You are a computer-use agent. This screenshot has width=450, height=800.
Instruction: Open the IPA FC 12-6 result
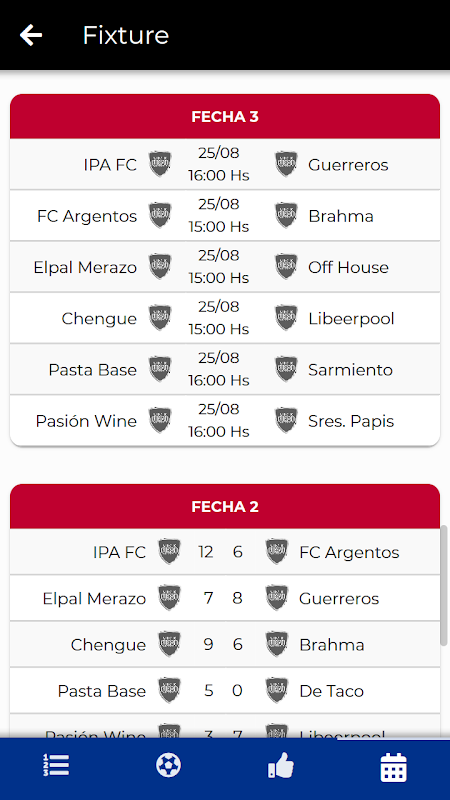point(225,552)
